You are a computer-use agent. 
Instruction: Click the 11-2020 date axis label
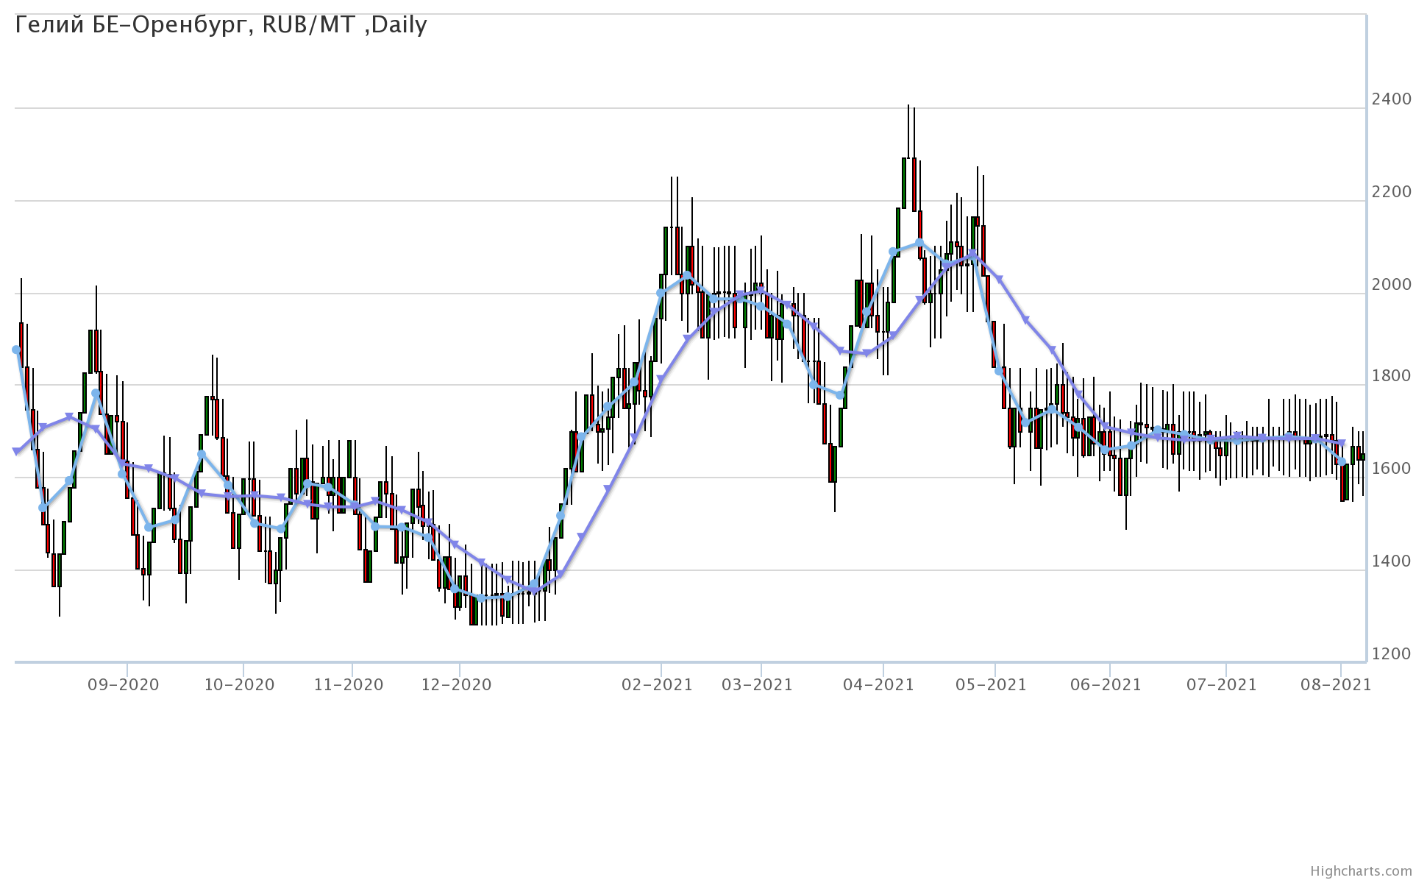(348, 685)
